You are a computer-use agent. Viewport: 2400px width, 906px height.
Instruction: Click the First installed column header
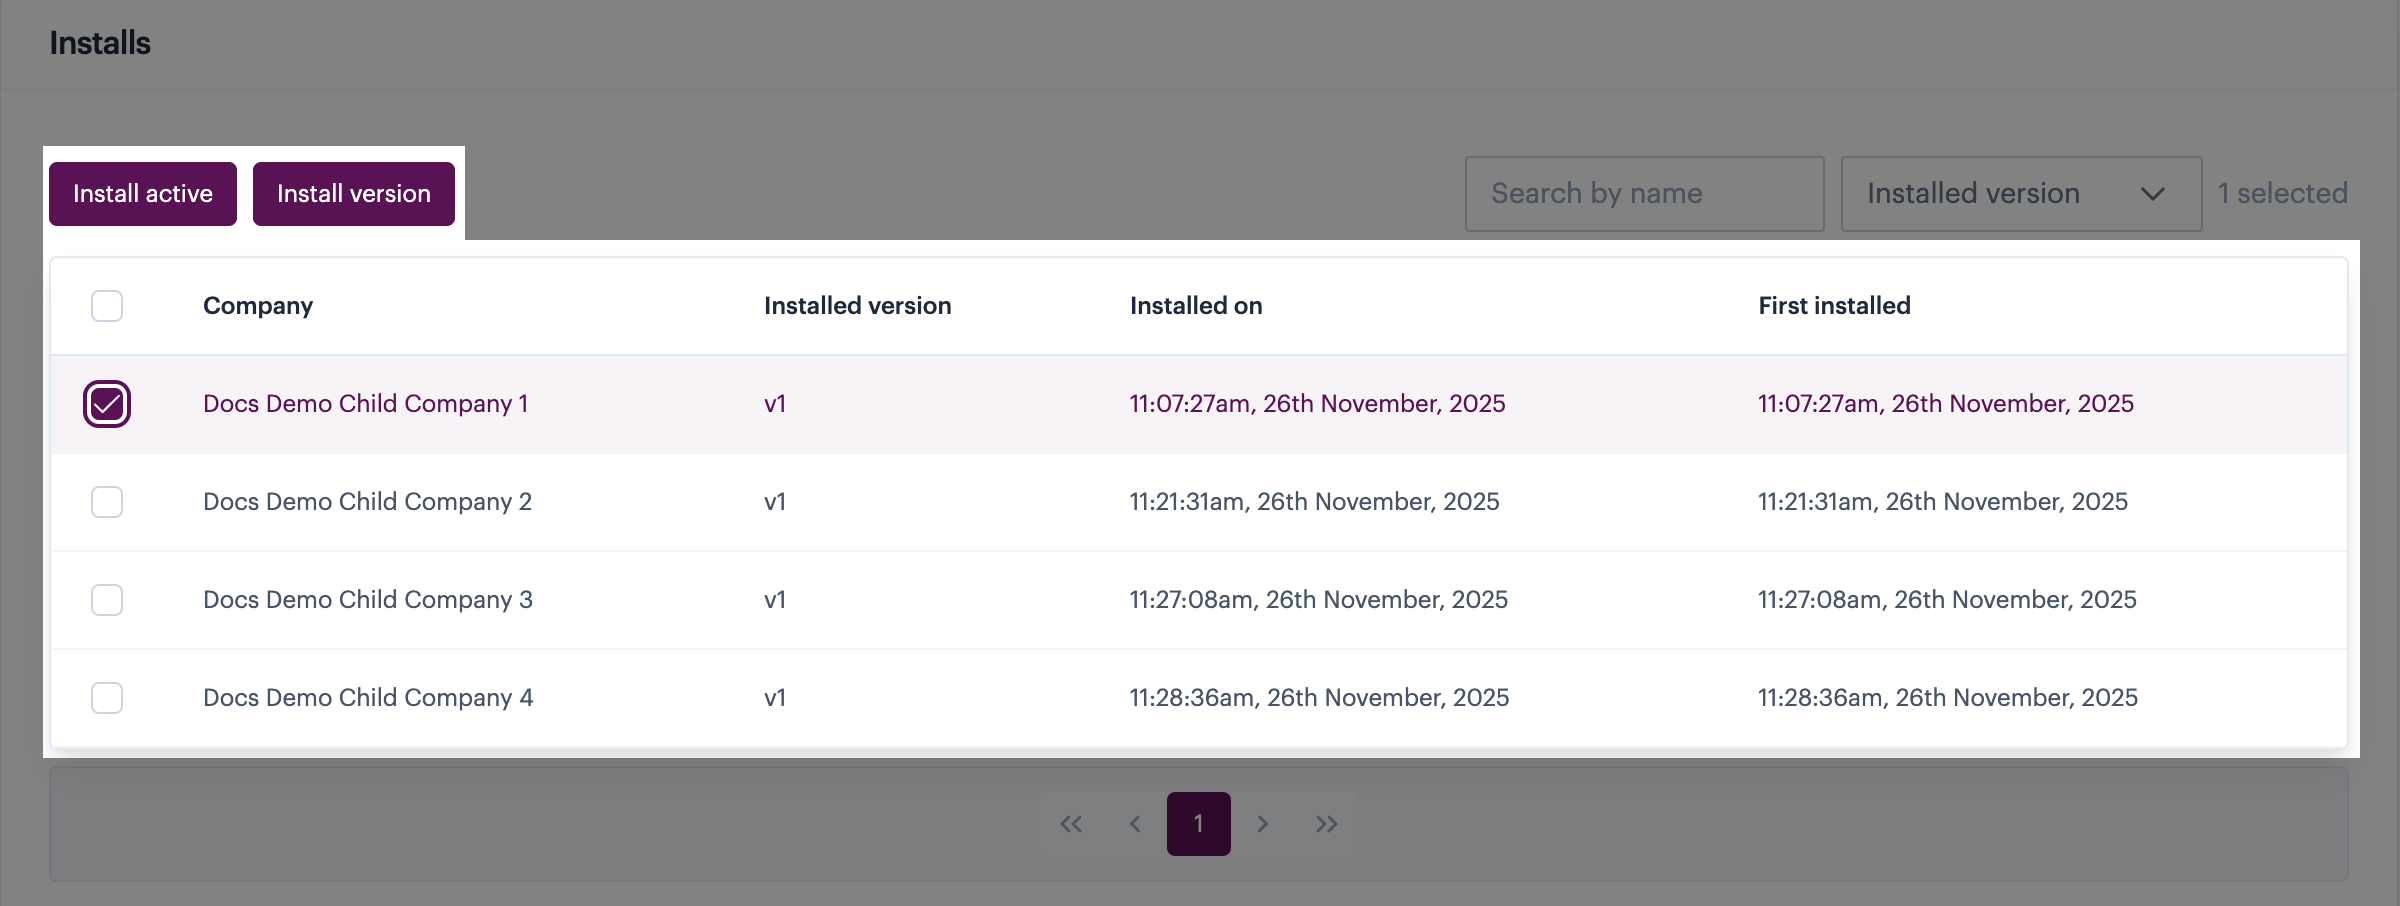click(x=1834, y=306)
